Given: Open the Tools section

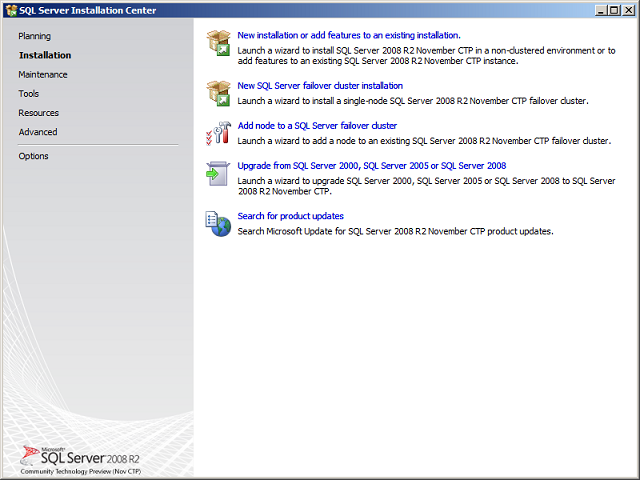Looking at the screenshot, I should pos(29,93).
